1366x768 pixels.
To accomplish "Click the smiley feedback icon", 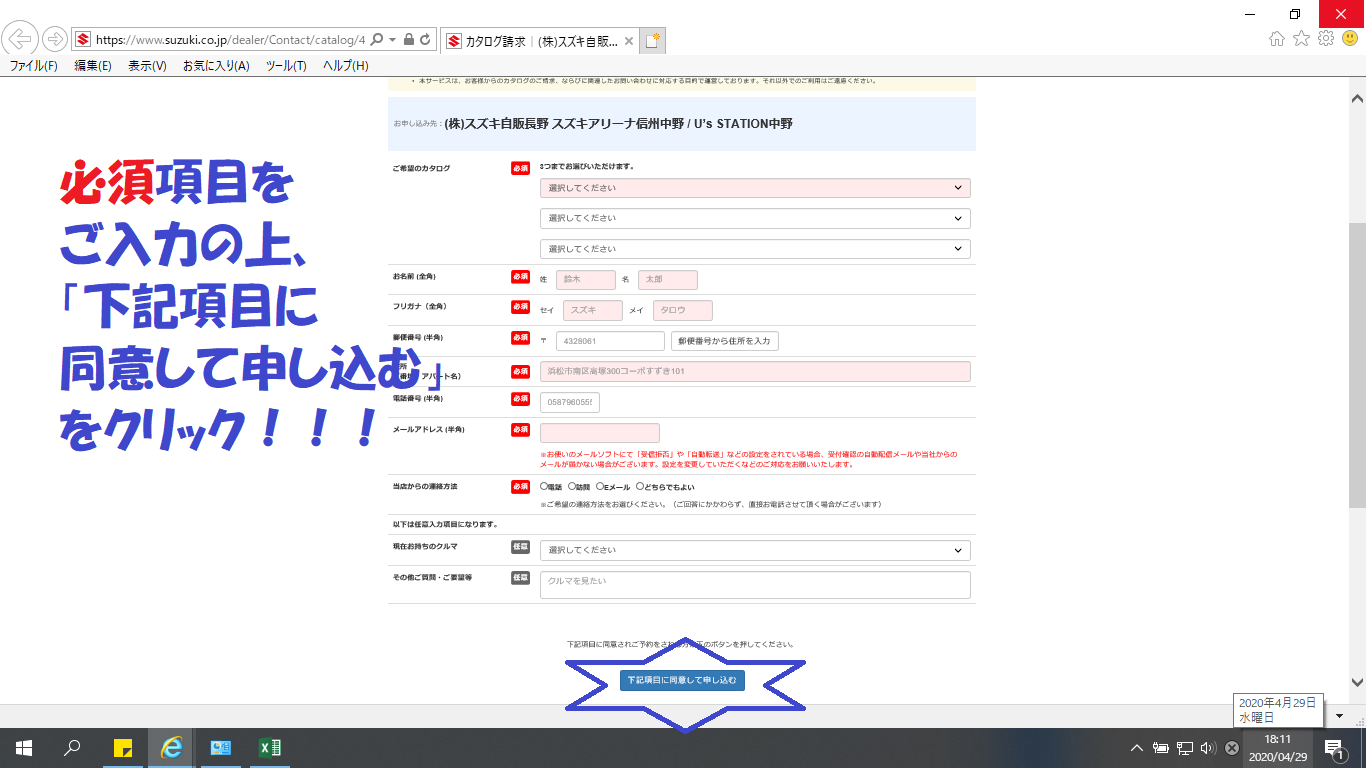I will click(x=1350, y=39).
